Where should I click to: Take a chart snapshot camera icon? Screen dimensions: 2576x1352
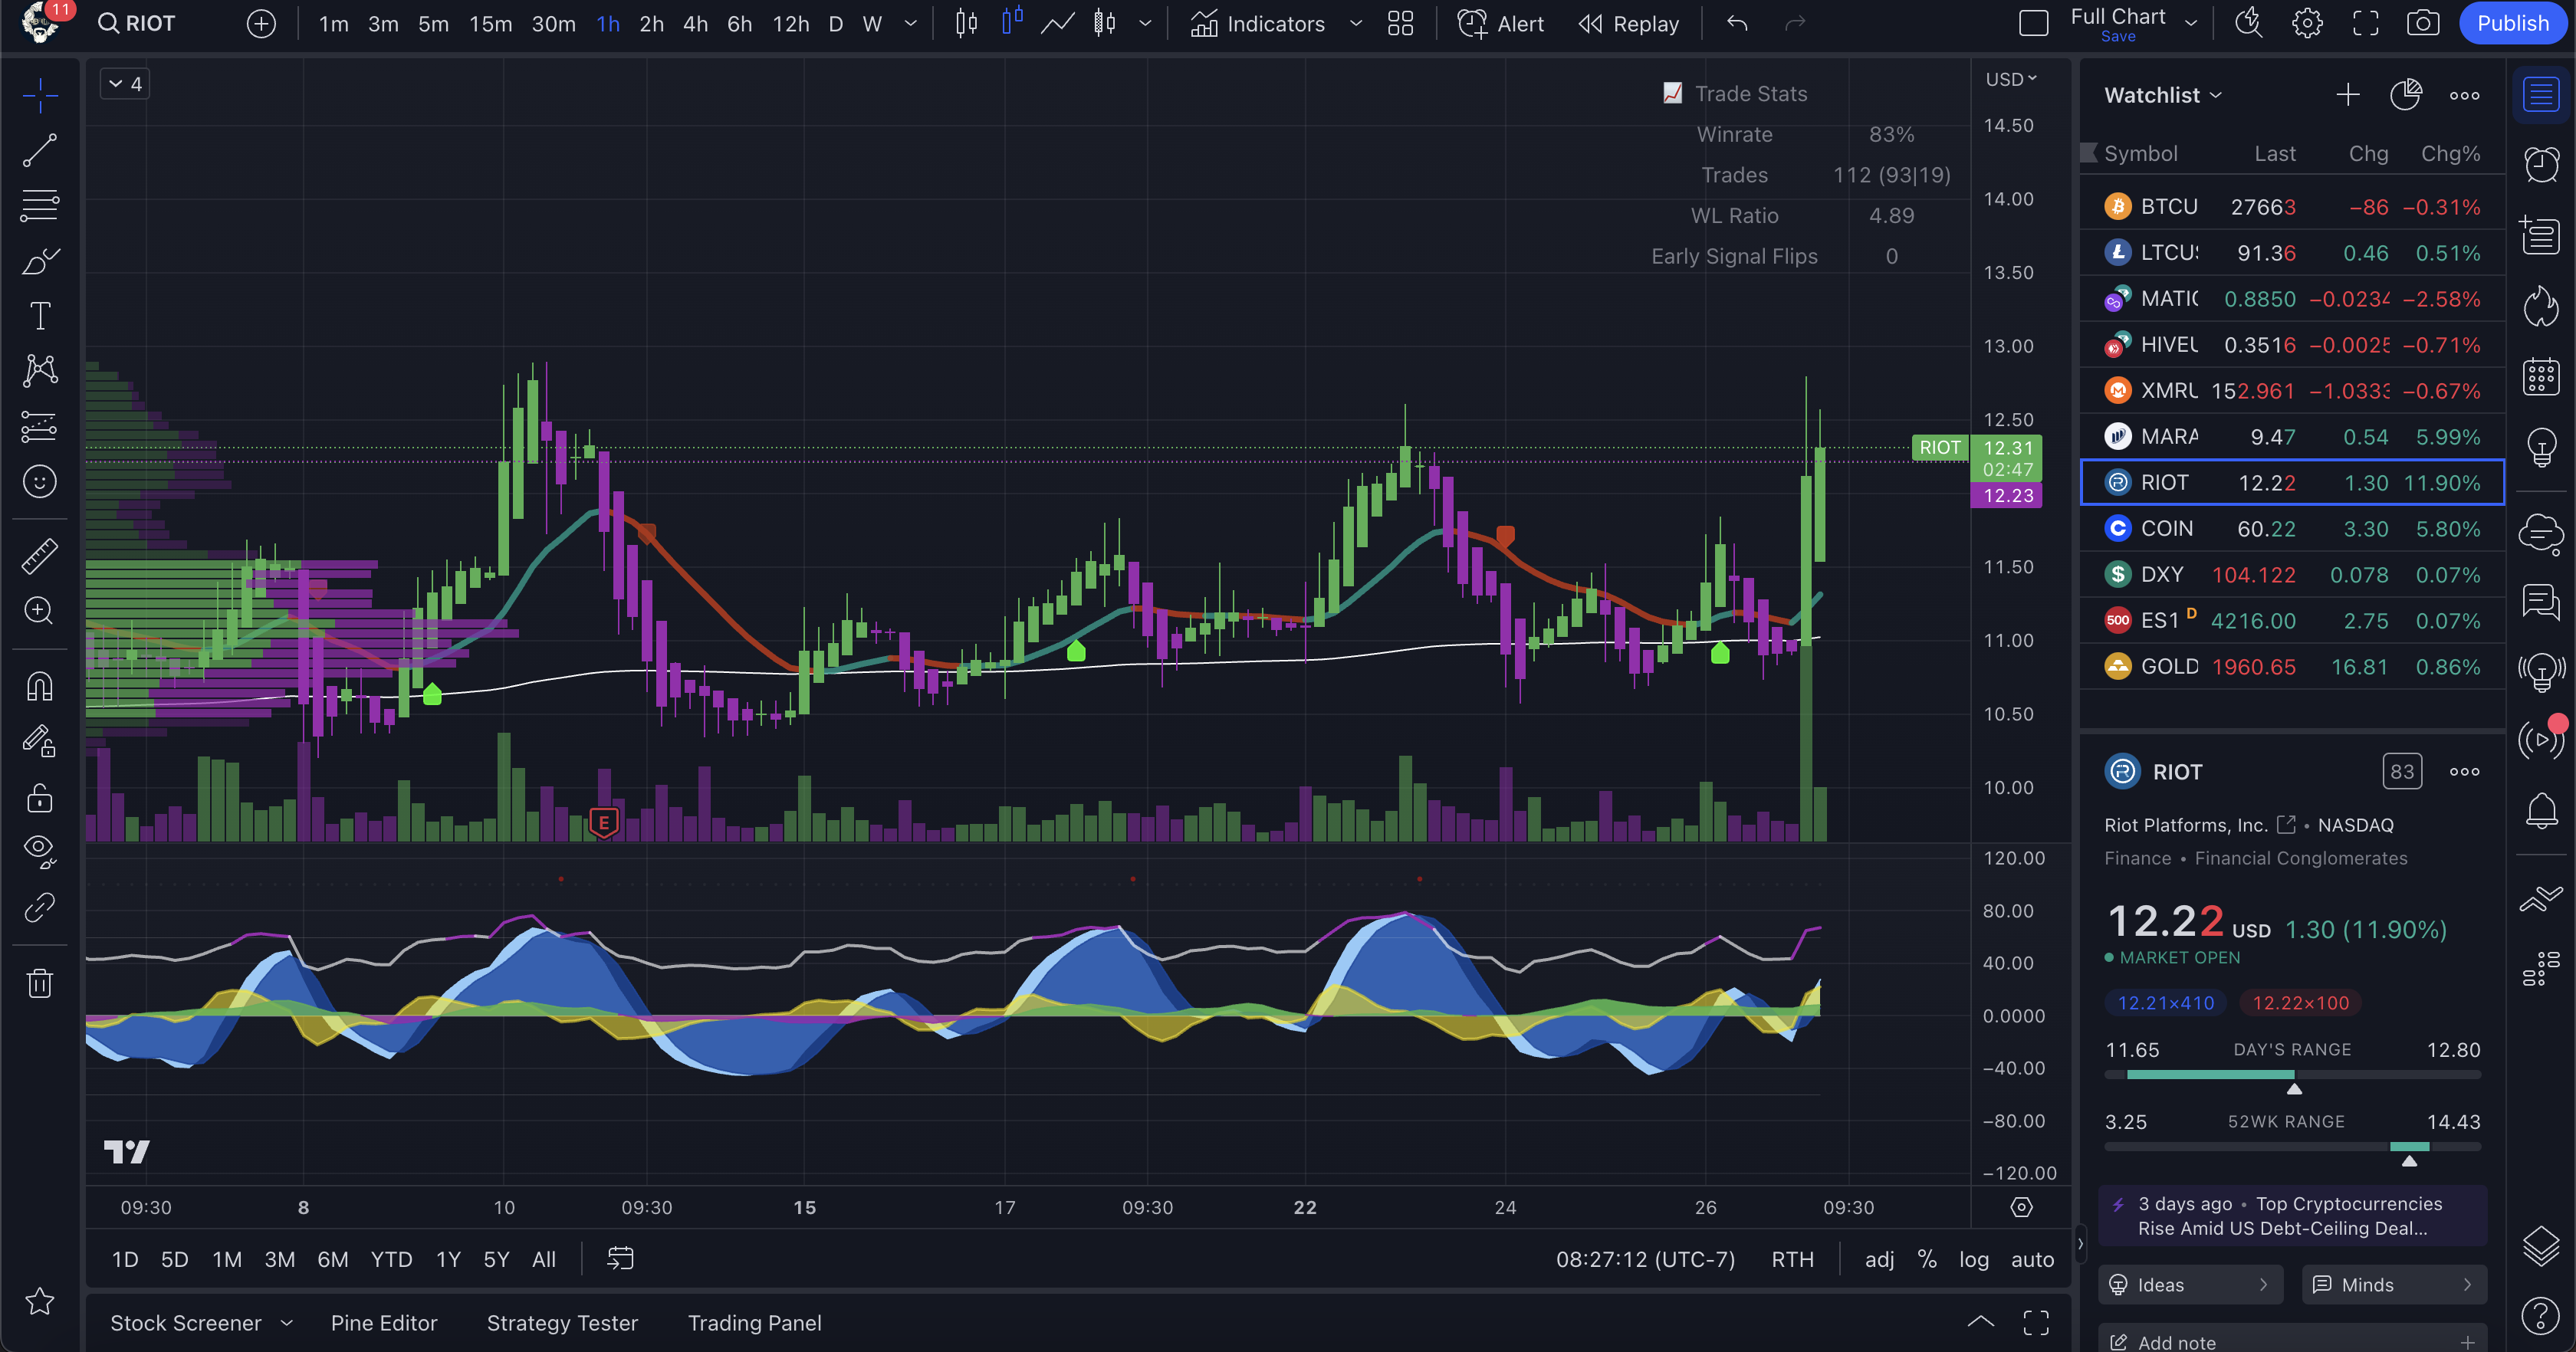2422,24
